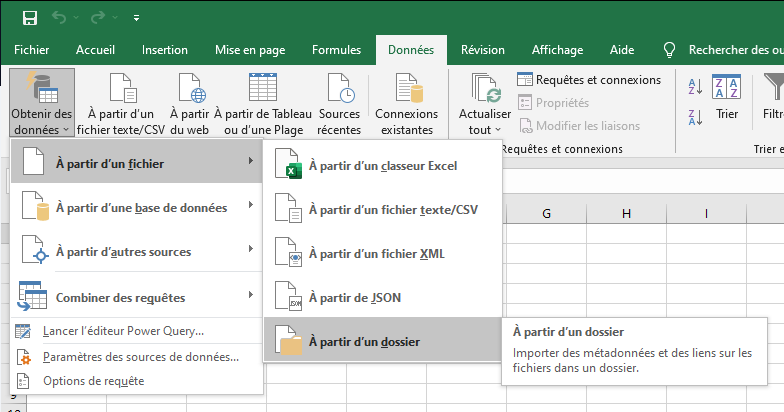This screenshot has height=412, width=784.
Task: Select the Données tab
Action: tap(411, 50)
